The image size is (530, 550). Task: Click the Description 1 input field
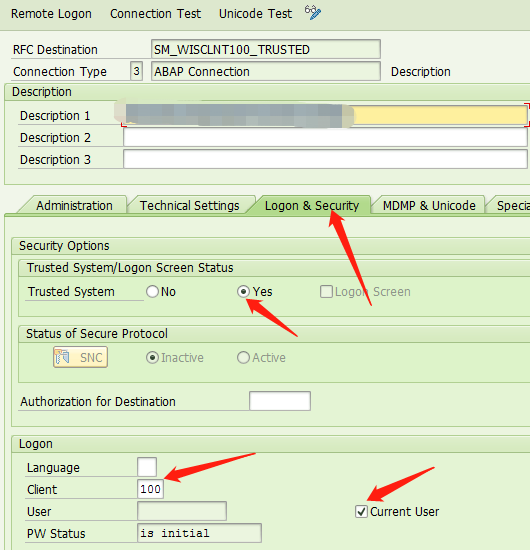325,115
